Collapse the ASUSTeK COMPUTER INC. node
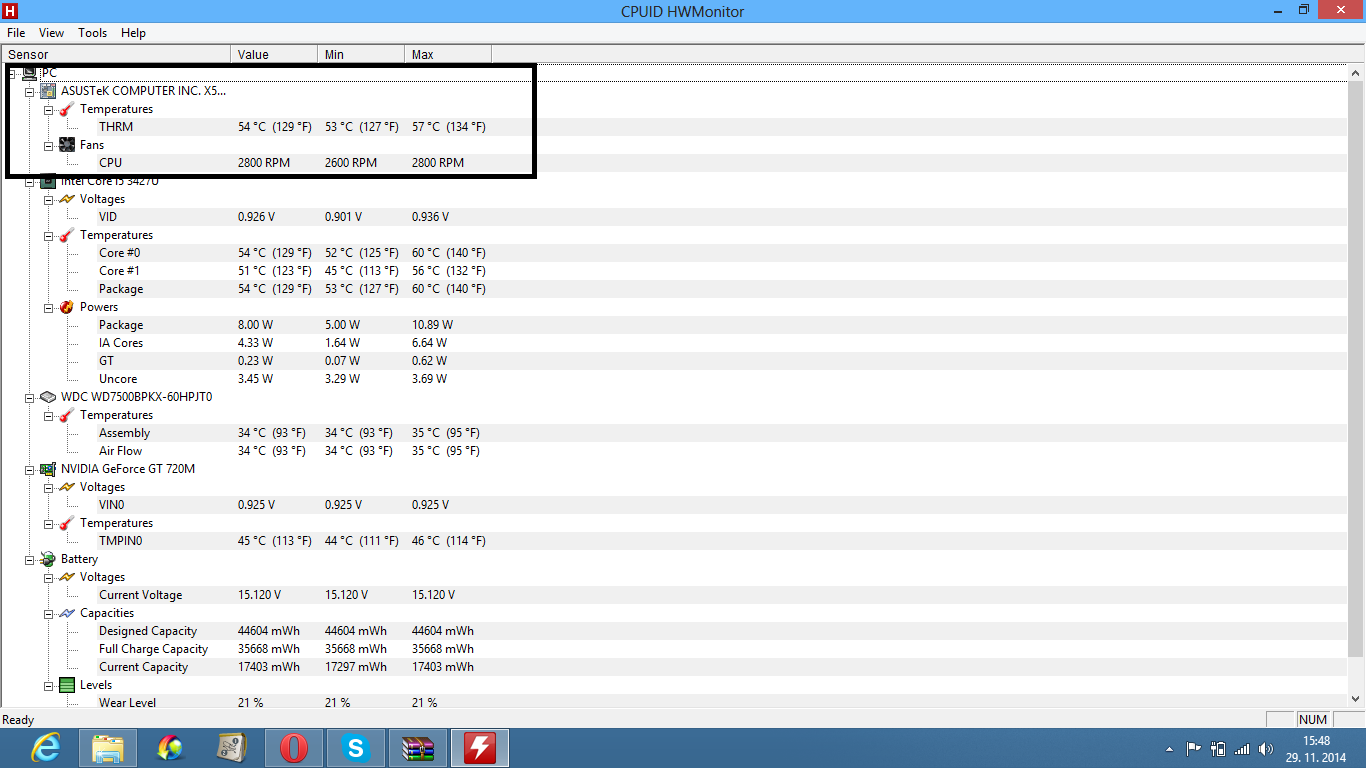 click(30, 91)
